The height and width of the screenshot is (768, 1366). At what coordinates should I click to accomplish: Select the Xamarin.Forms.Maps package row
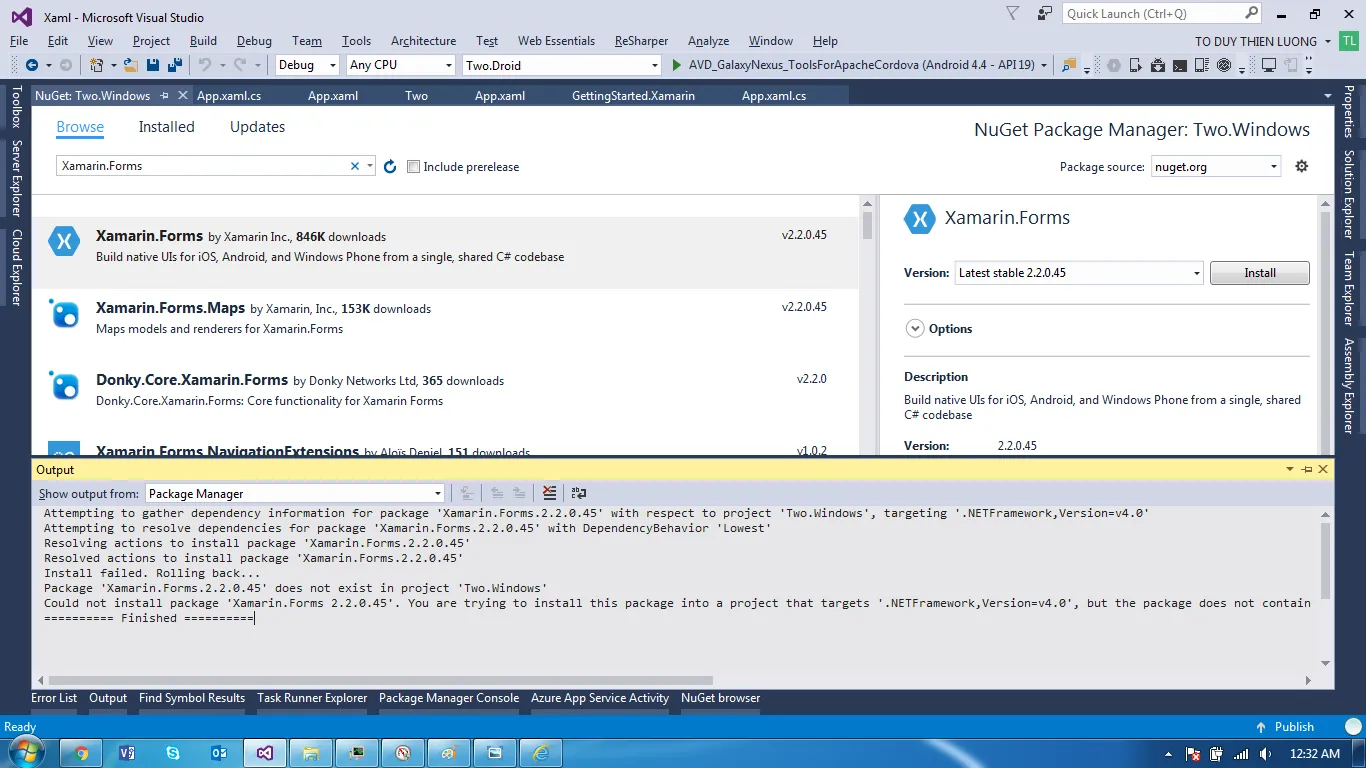coord(445,325)
